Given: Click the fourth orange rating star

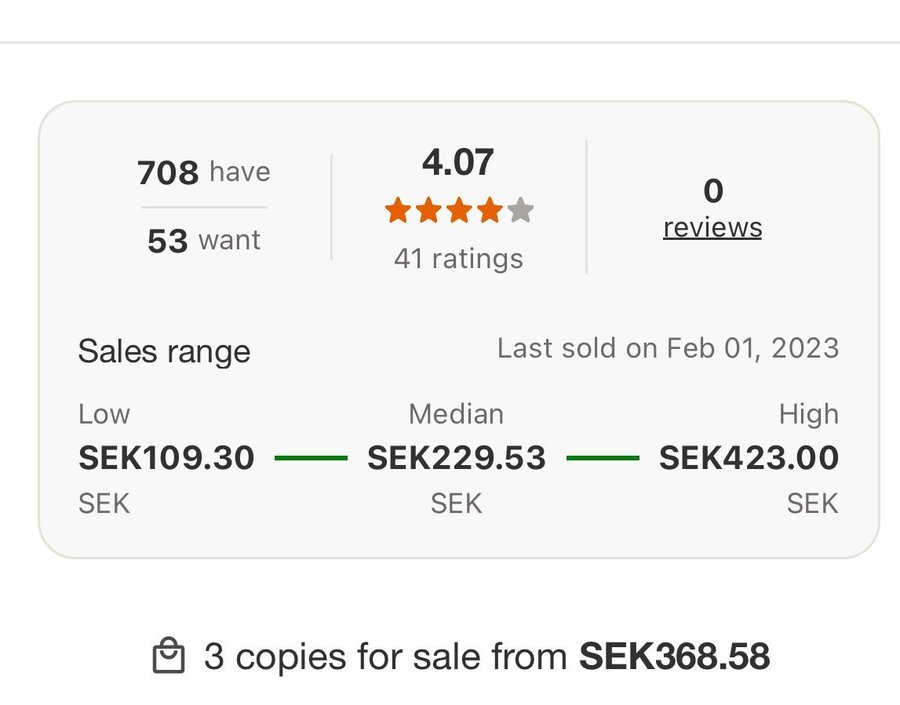Looking at the screenshot, I should (489, 211).
